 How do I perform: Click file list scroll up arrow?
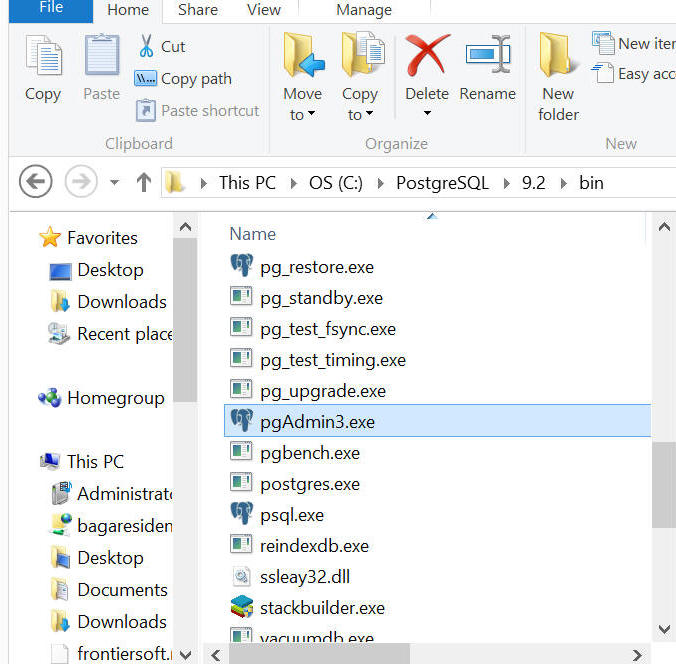tap(664, 227)
